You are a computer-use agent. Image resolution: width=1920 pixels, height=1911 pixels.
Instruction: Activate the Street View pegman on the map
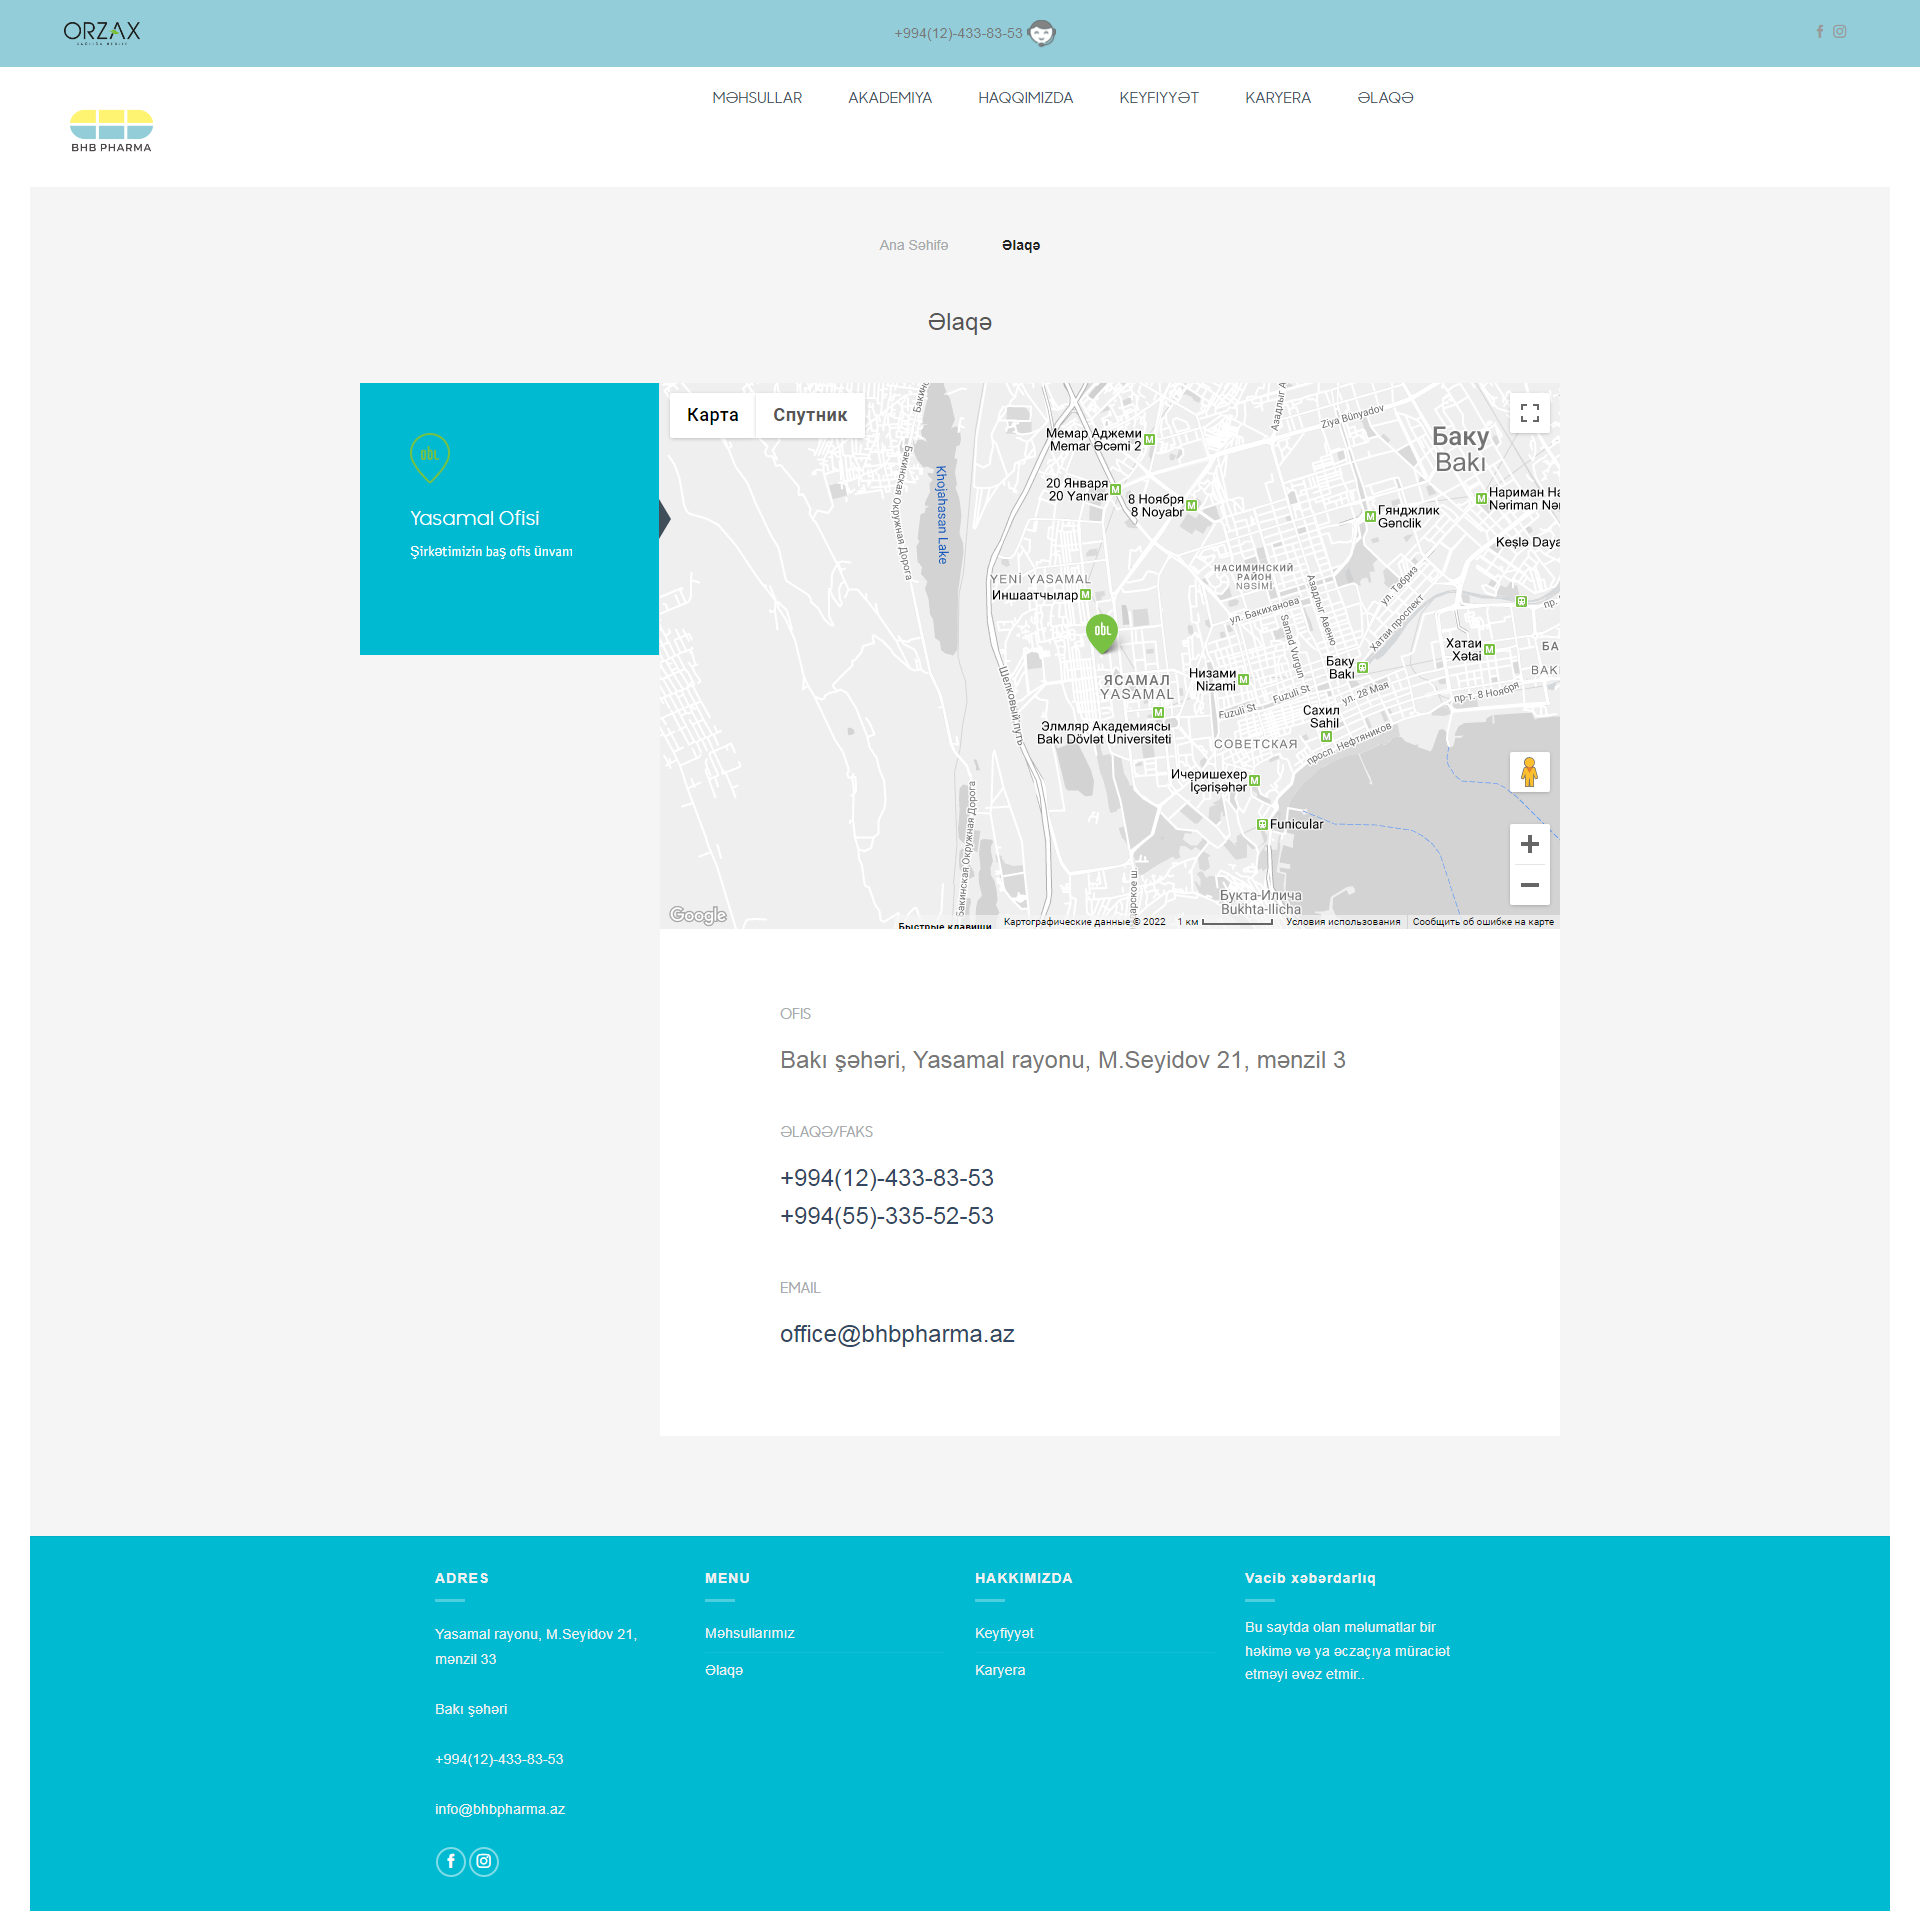click(x=1529, y=771)
